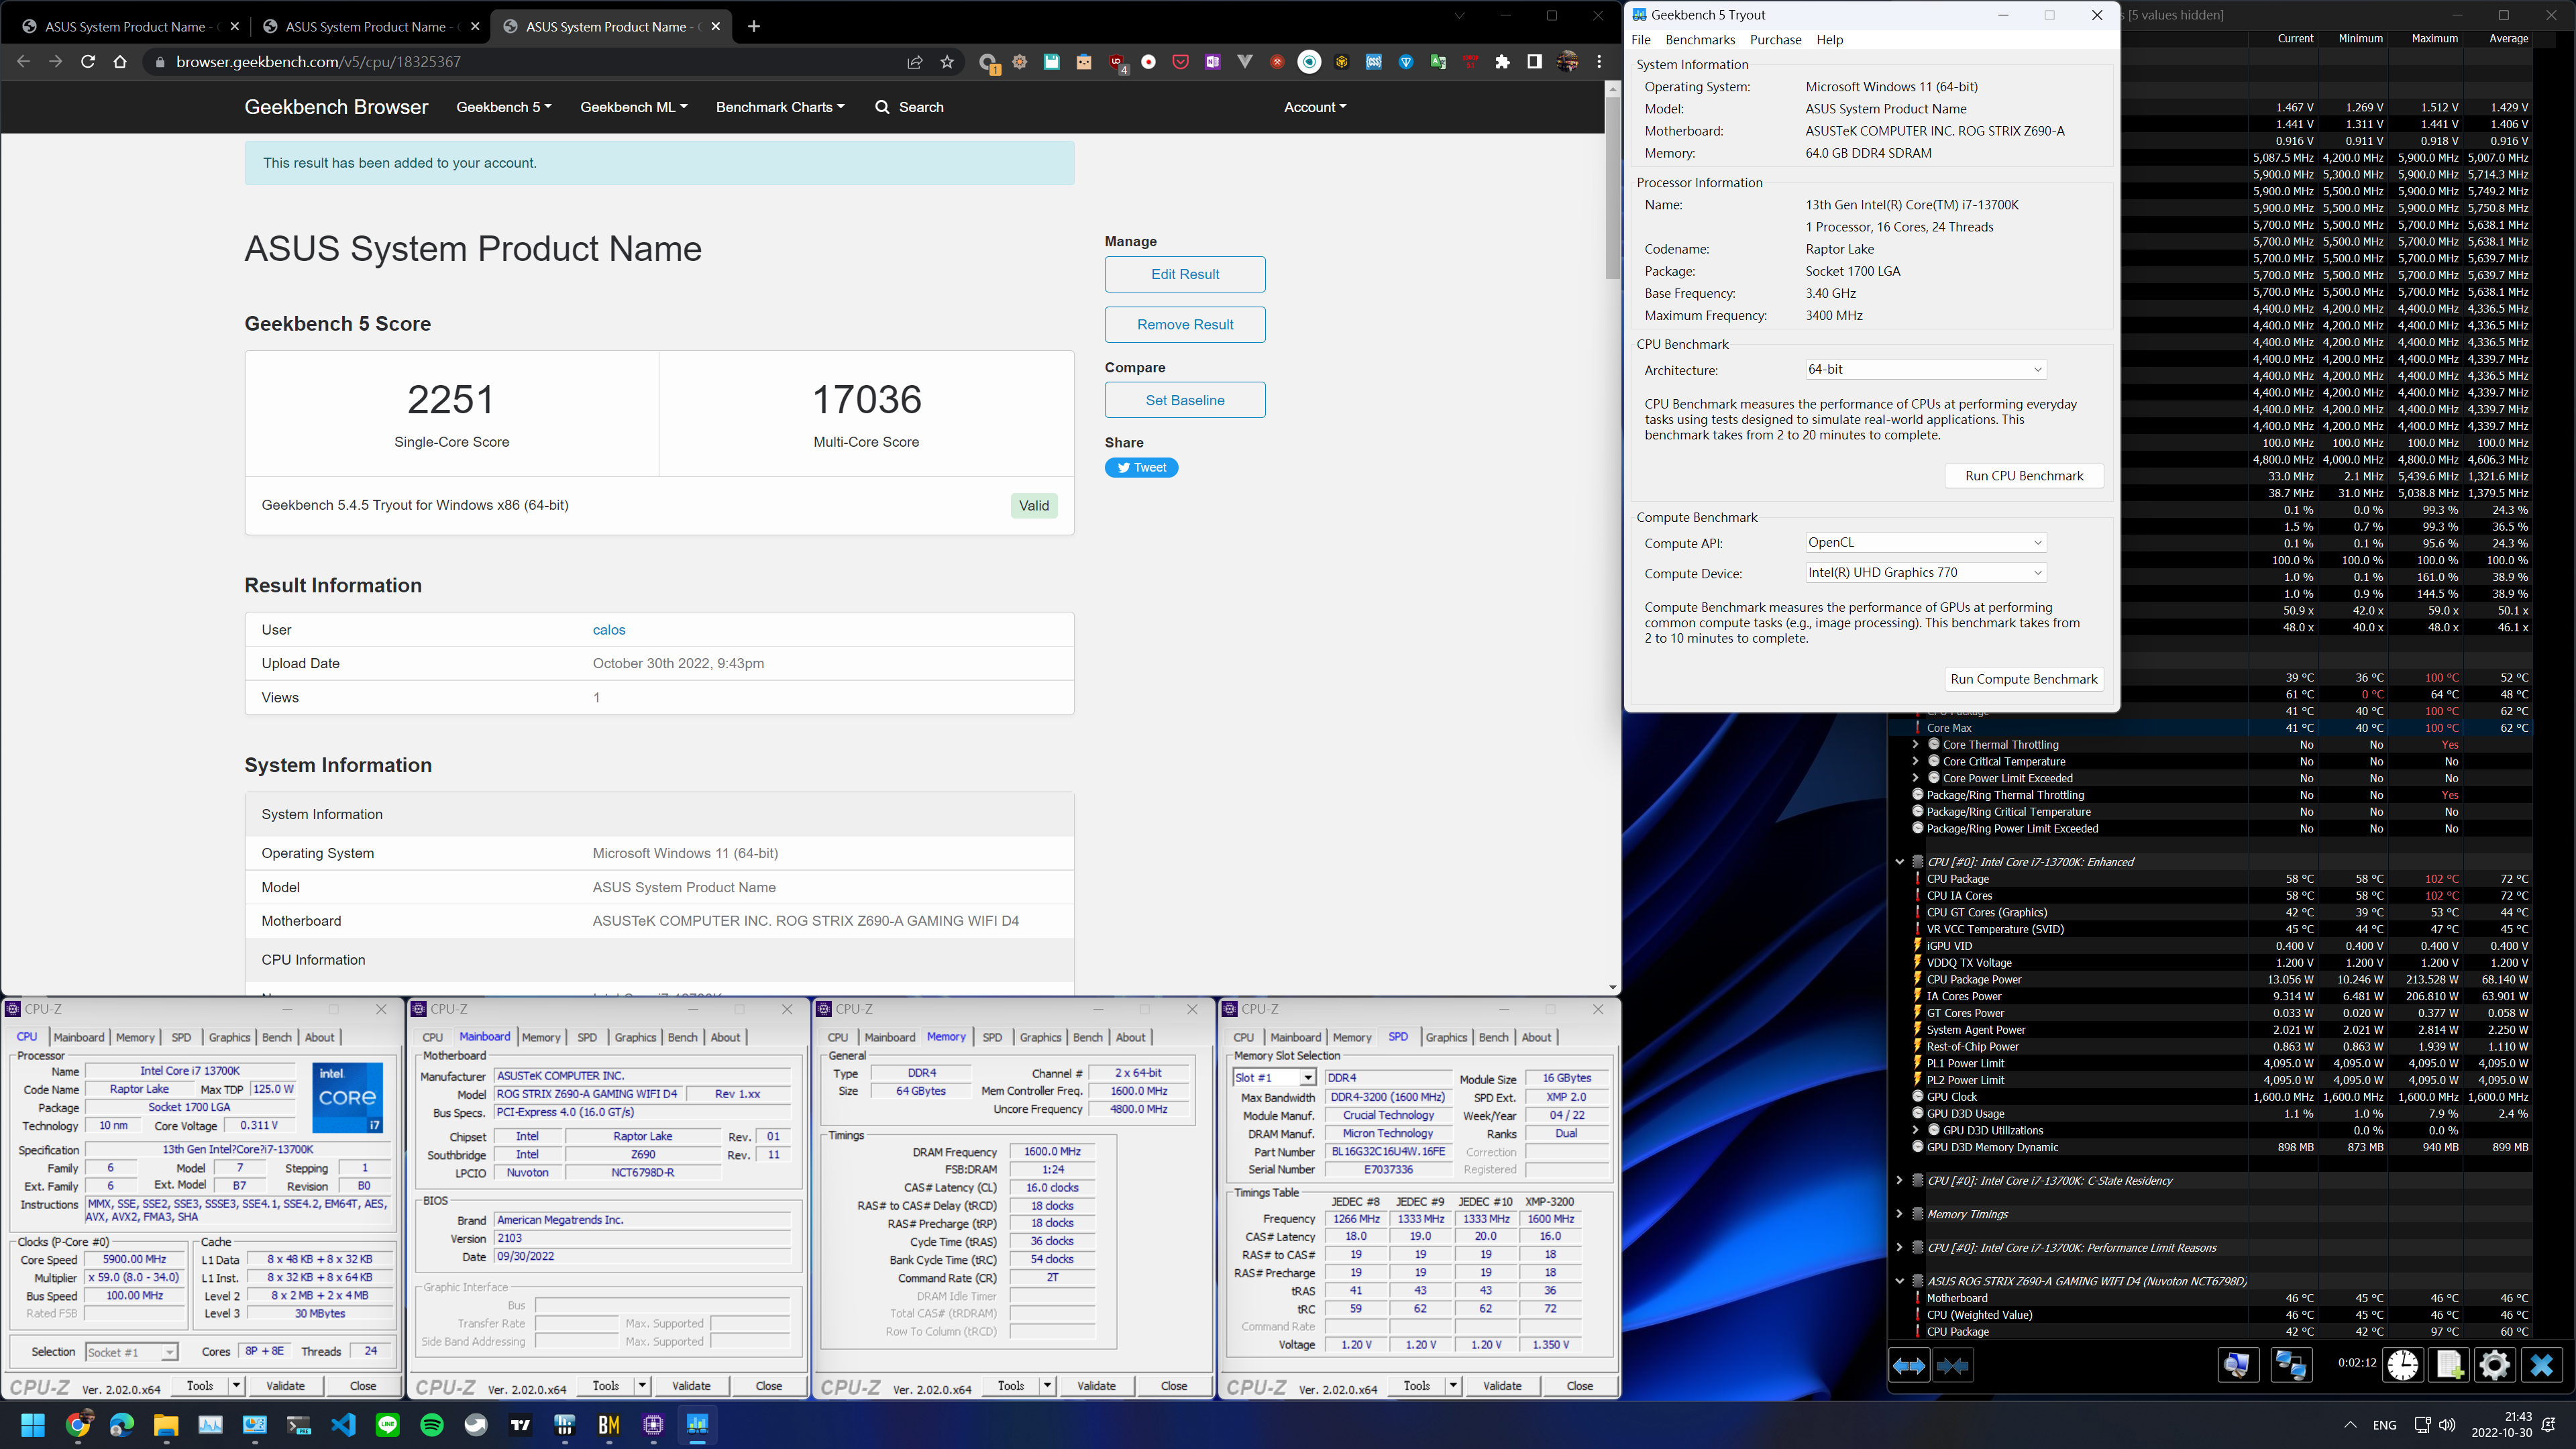Collapse the ASUS ROG STRIX Nuvoton group
The image size is (2576, 1449).
pos(1899,1281)
